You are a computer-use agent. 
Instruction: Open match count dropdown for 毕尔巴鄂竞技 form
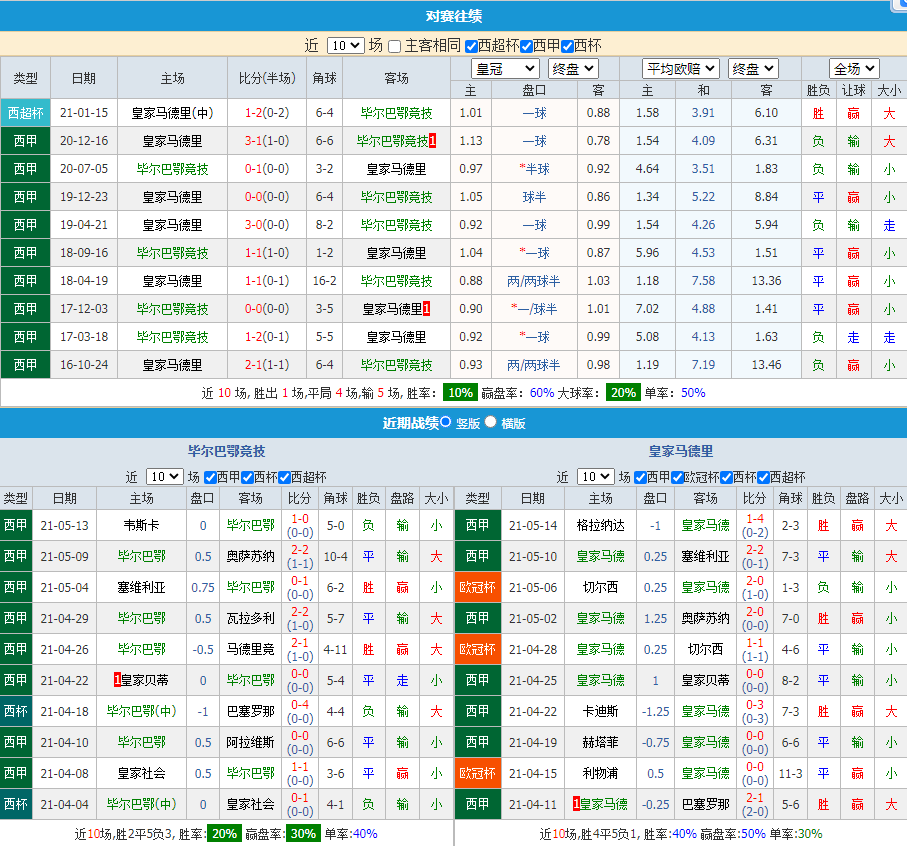[164, 476]
